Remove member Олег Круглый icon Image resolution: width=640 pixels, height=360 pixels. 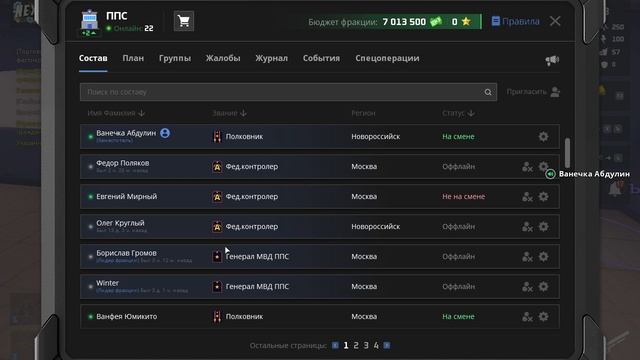(x=527, y=227)
